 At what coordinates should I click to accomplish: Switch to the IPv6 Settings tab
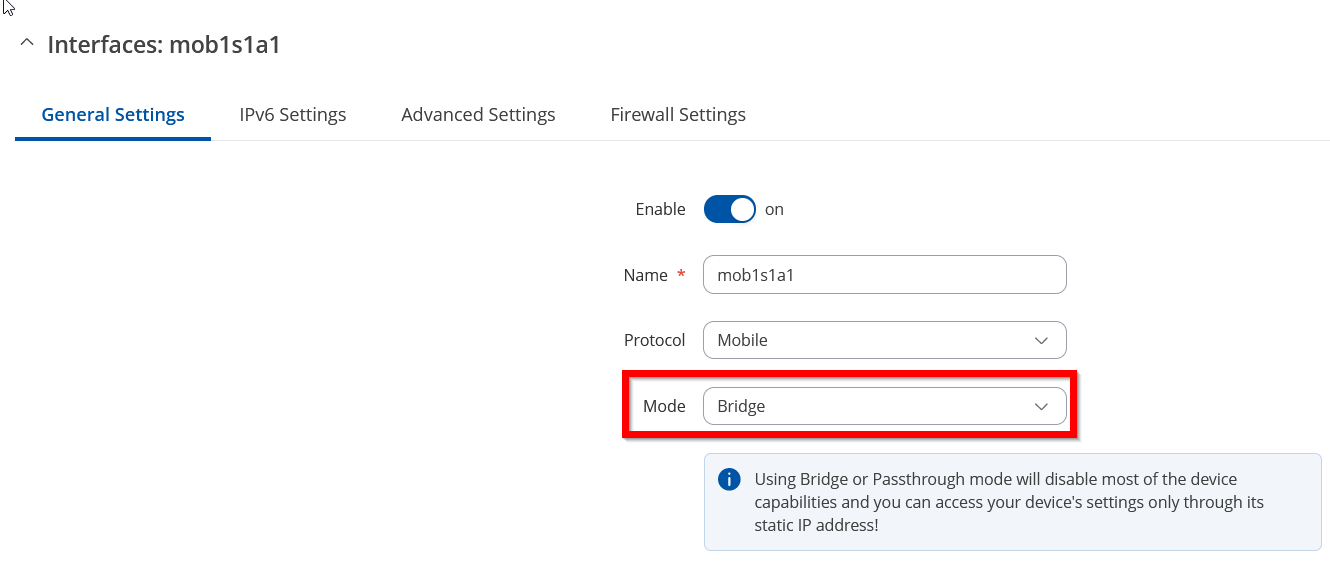[x=293, y=114]
